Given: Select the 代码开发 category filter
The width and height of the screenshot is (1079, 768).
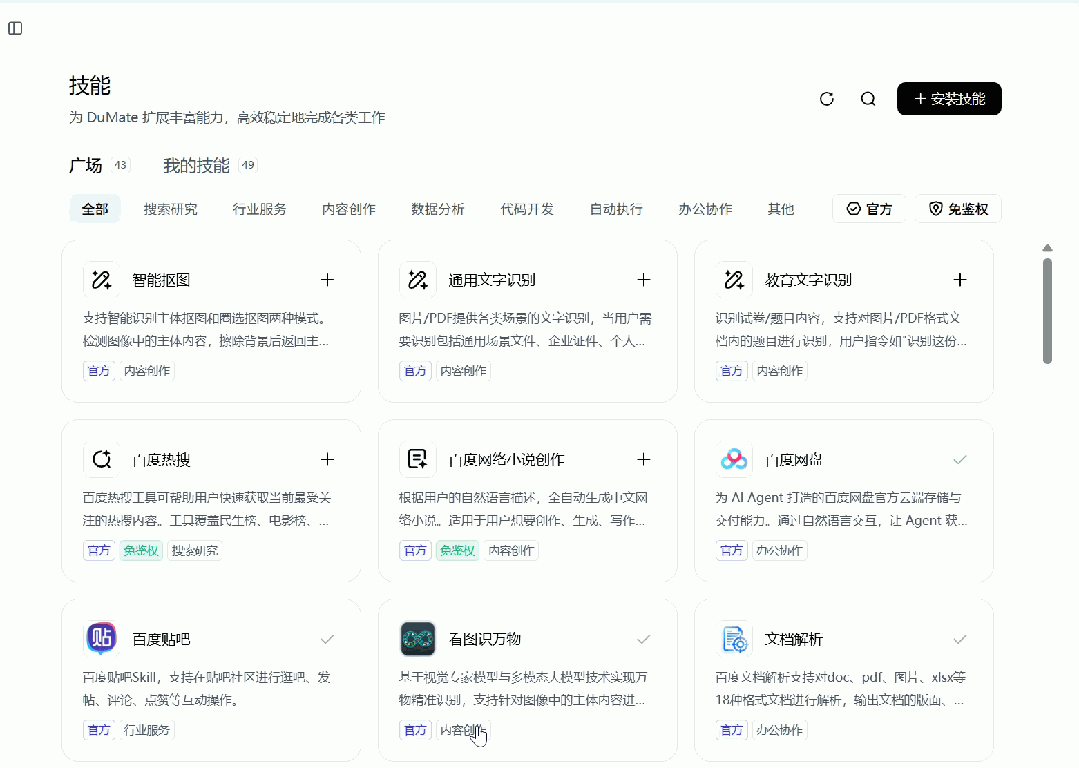Looking at the screenshot, I should pos(527,209).
